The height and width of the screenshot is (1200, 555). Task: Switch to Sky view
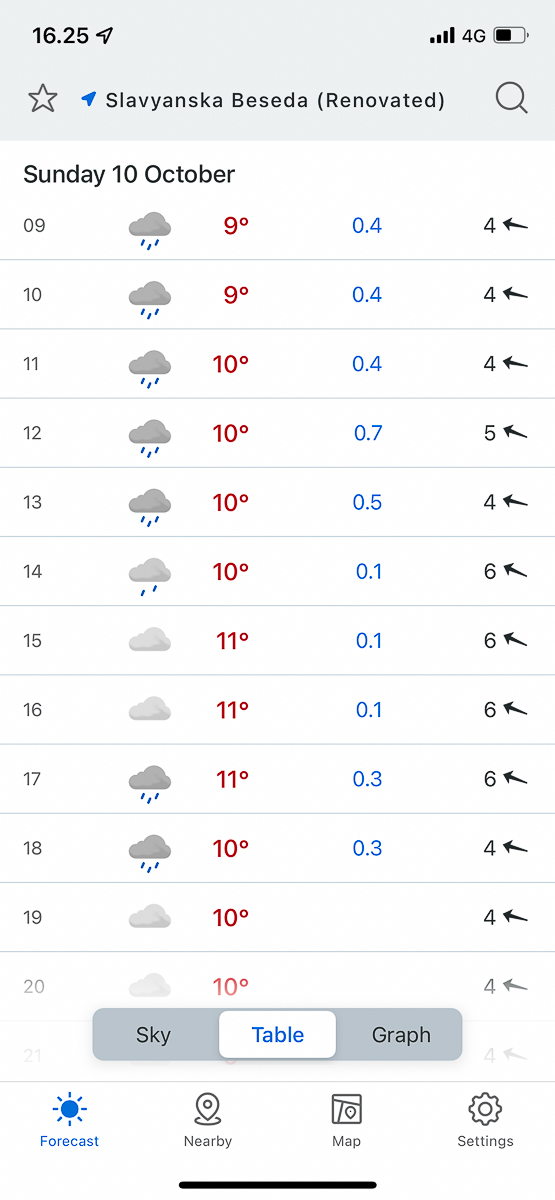153,1035
